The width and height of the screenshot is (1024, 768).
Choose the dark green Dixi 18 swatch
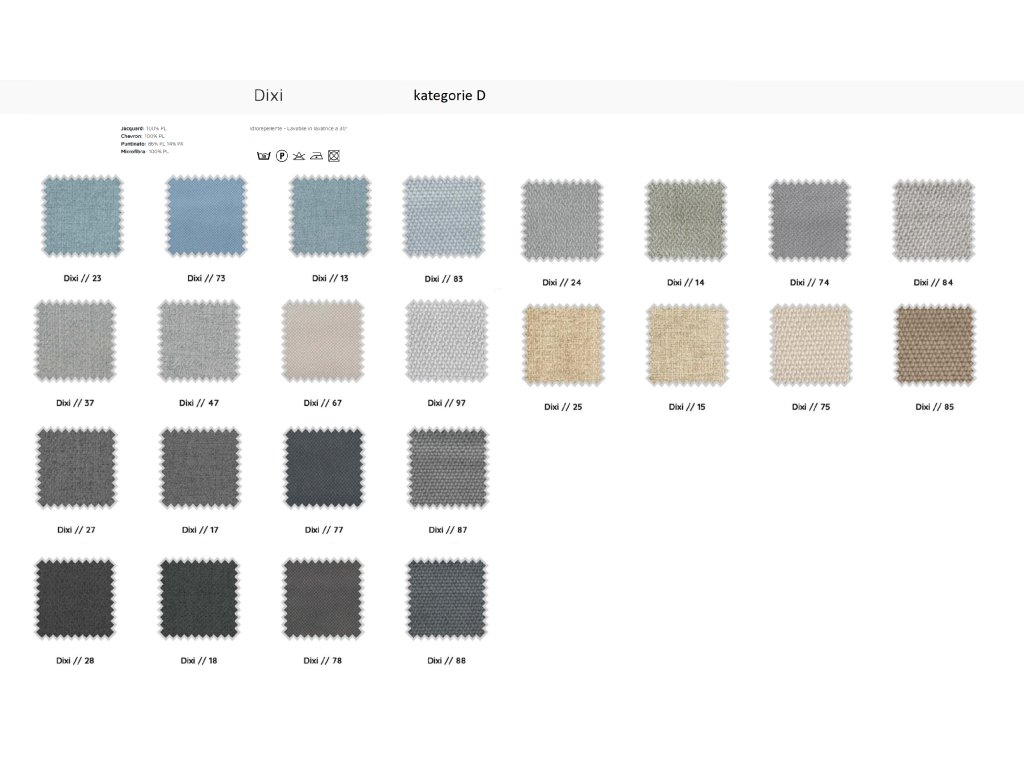point(199,599)
